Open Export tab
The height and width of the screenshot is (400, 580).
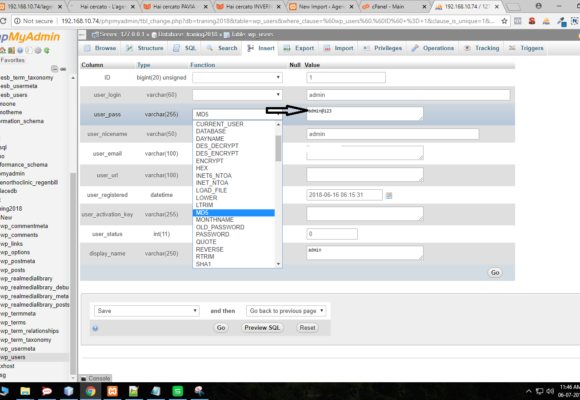(299, 48)
